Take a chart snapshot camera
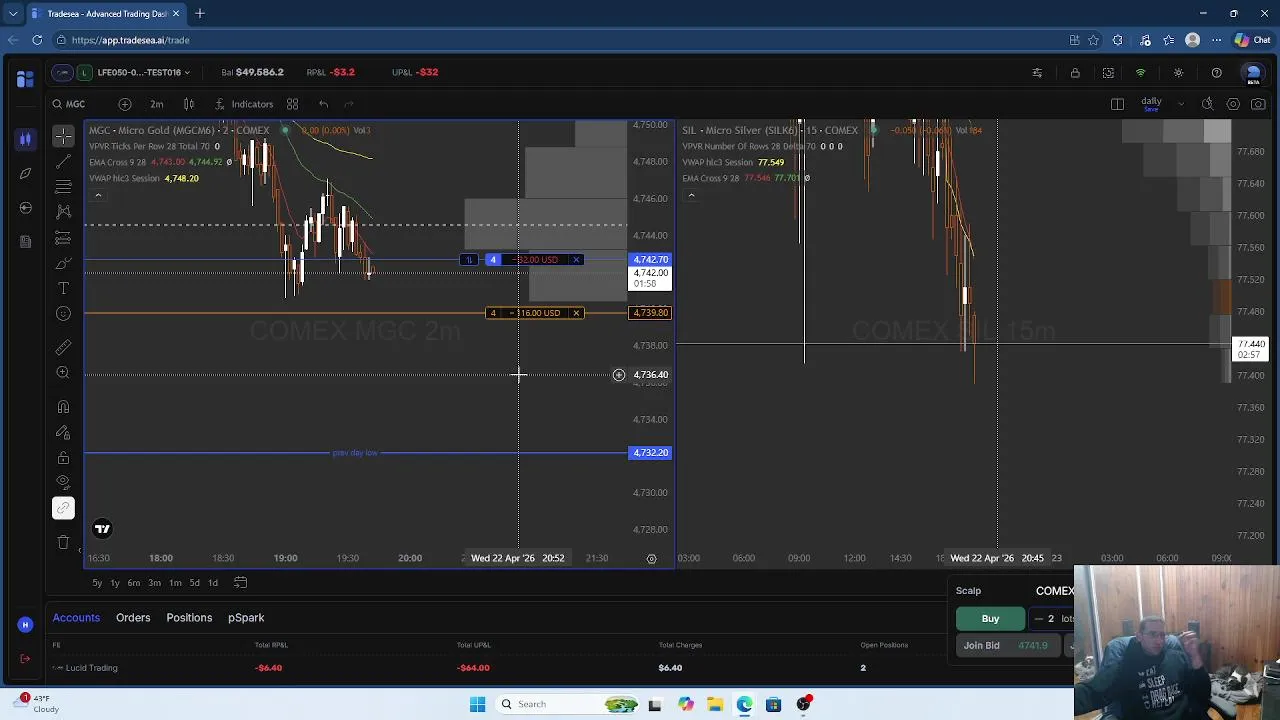Image resolution: width=1280 pixels, height=720 pixels. pos(1259,104)
